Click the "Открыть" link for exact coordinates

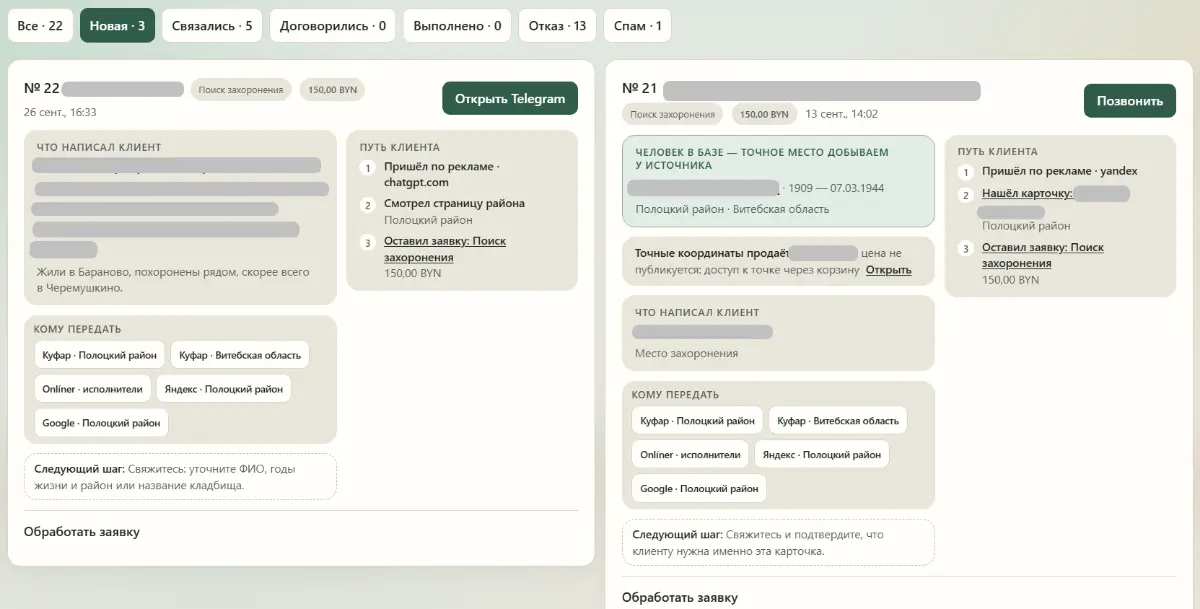point(889,270)
